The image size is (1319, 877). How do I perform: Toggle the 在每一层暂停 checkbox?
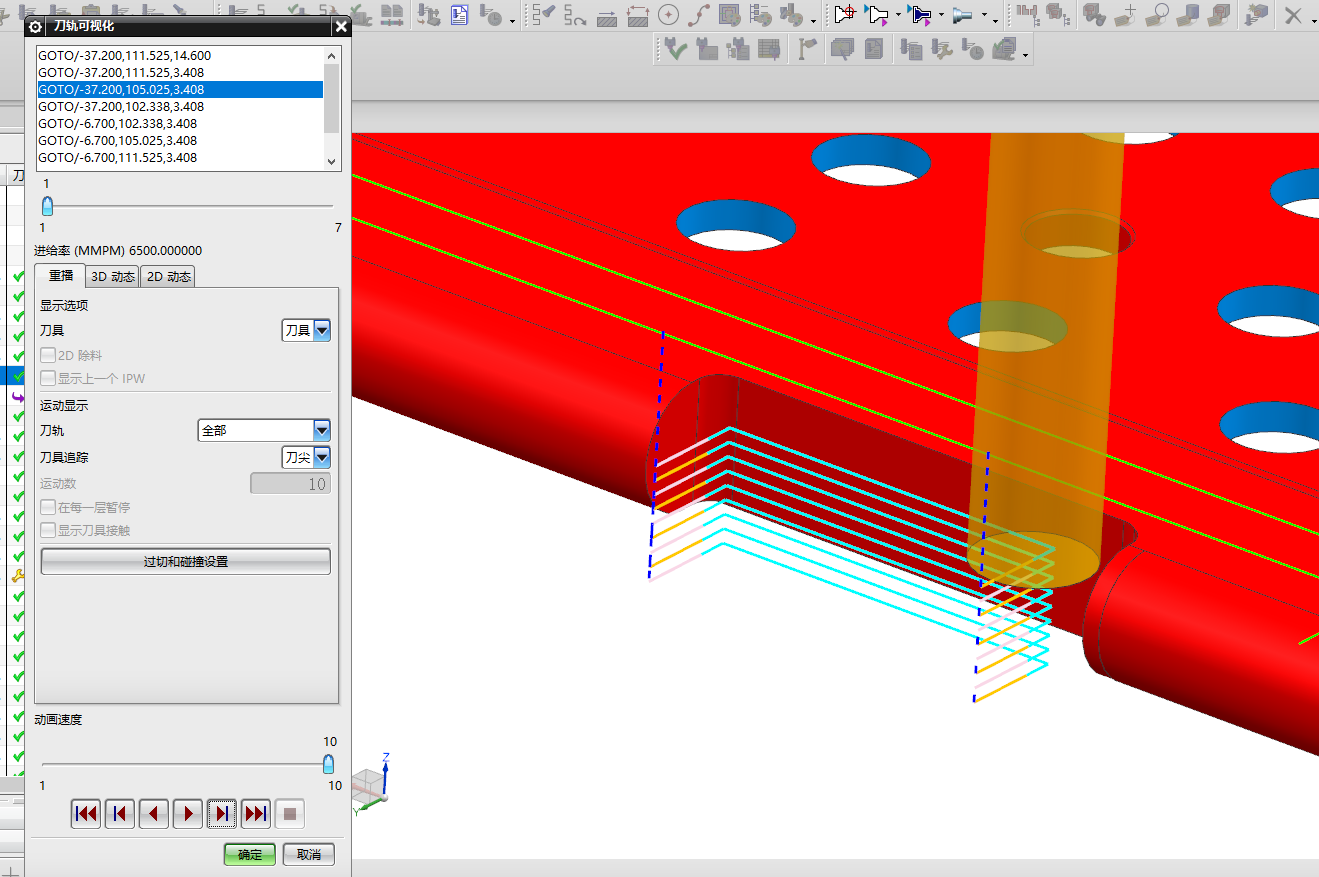48,507
